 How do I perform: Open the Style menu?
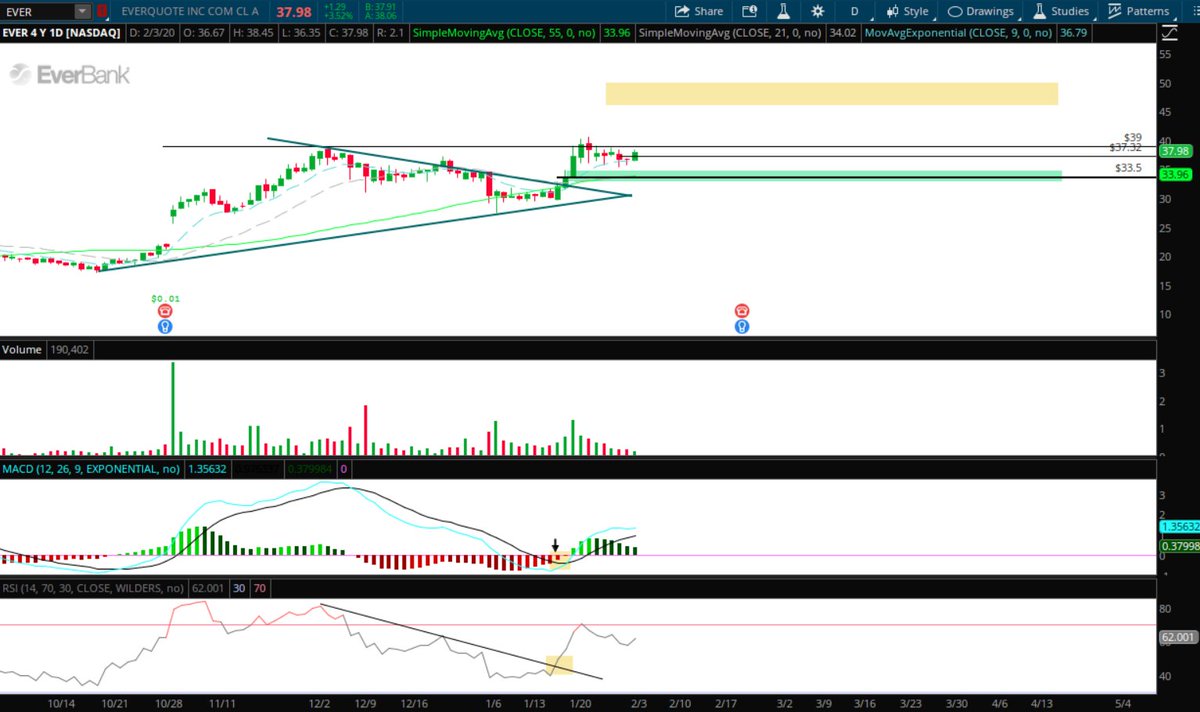[907, 11]
